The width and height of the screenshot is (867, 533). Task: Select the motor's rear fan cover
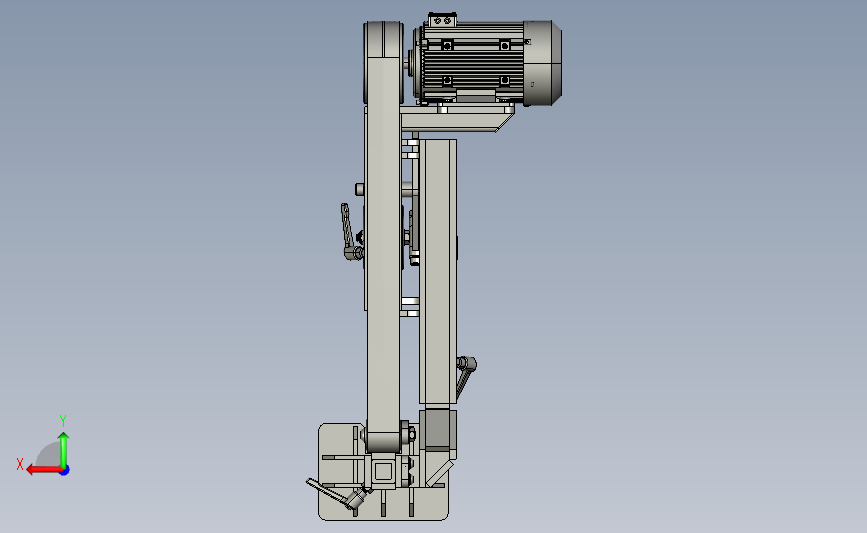[x=542, y=62]
